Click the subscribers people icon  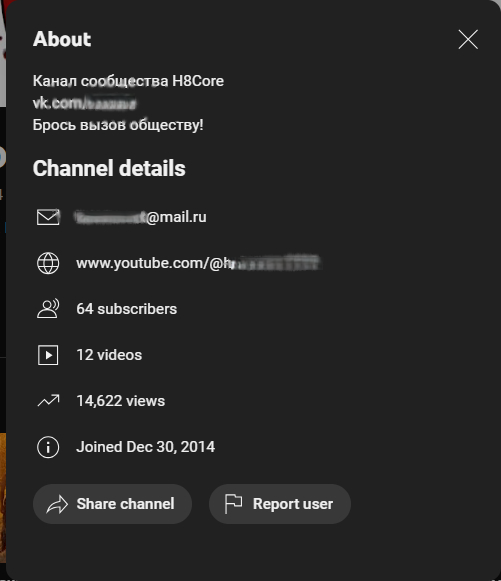pos(48,309)
